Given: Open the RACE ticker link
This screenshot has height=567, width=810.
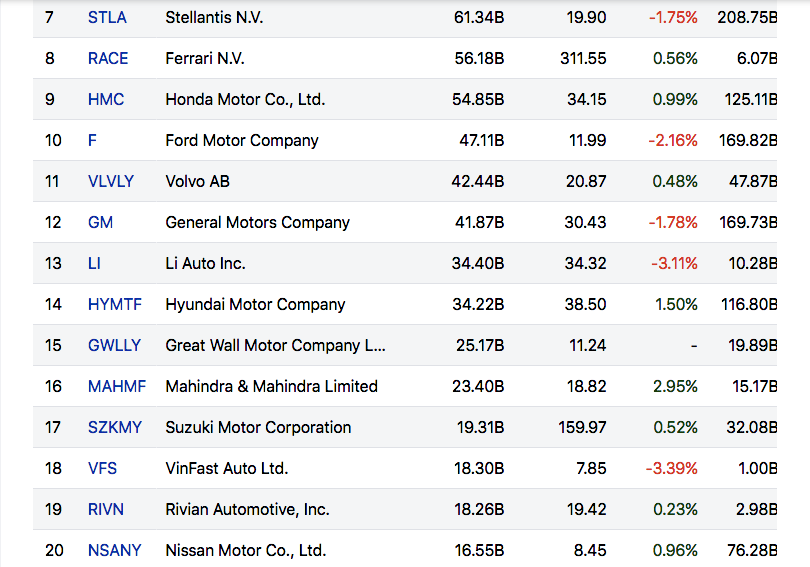Looking at the screenshot, I should click(108, 59).
